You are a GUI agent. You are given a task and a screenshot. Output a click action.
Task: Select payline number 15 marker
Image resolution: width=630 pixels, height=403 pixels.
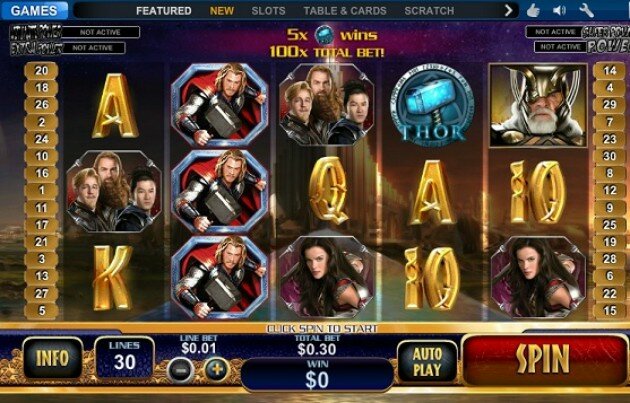610,311
